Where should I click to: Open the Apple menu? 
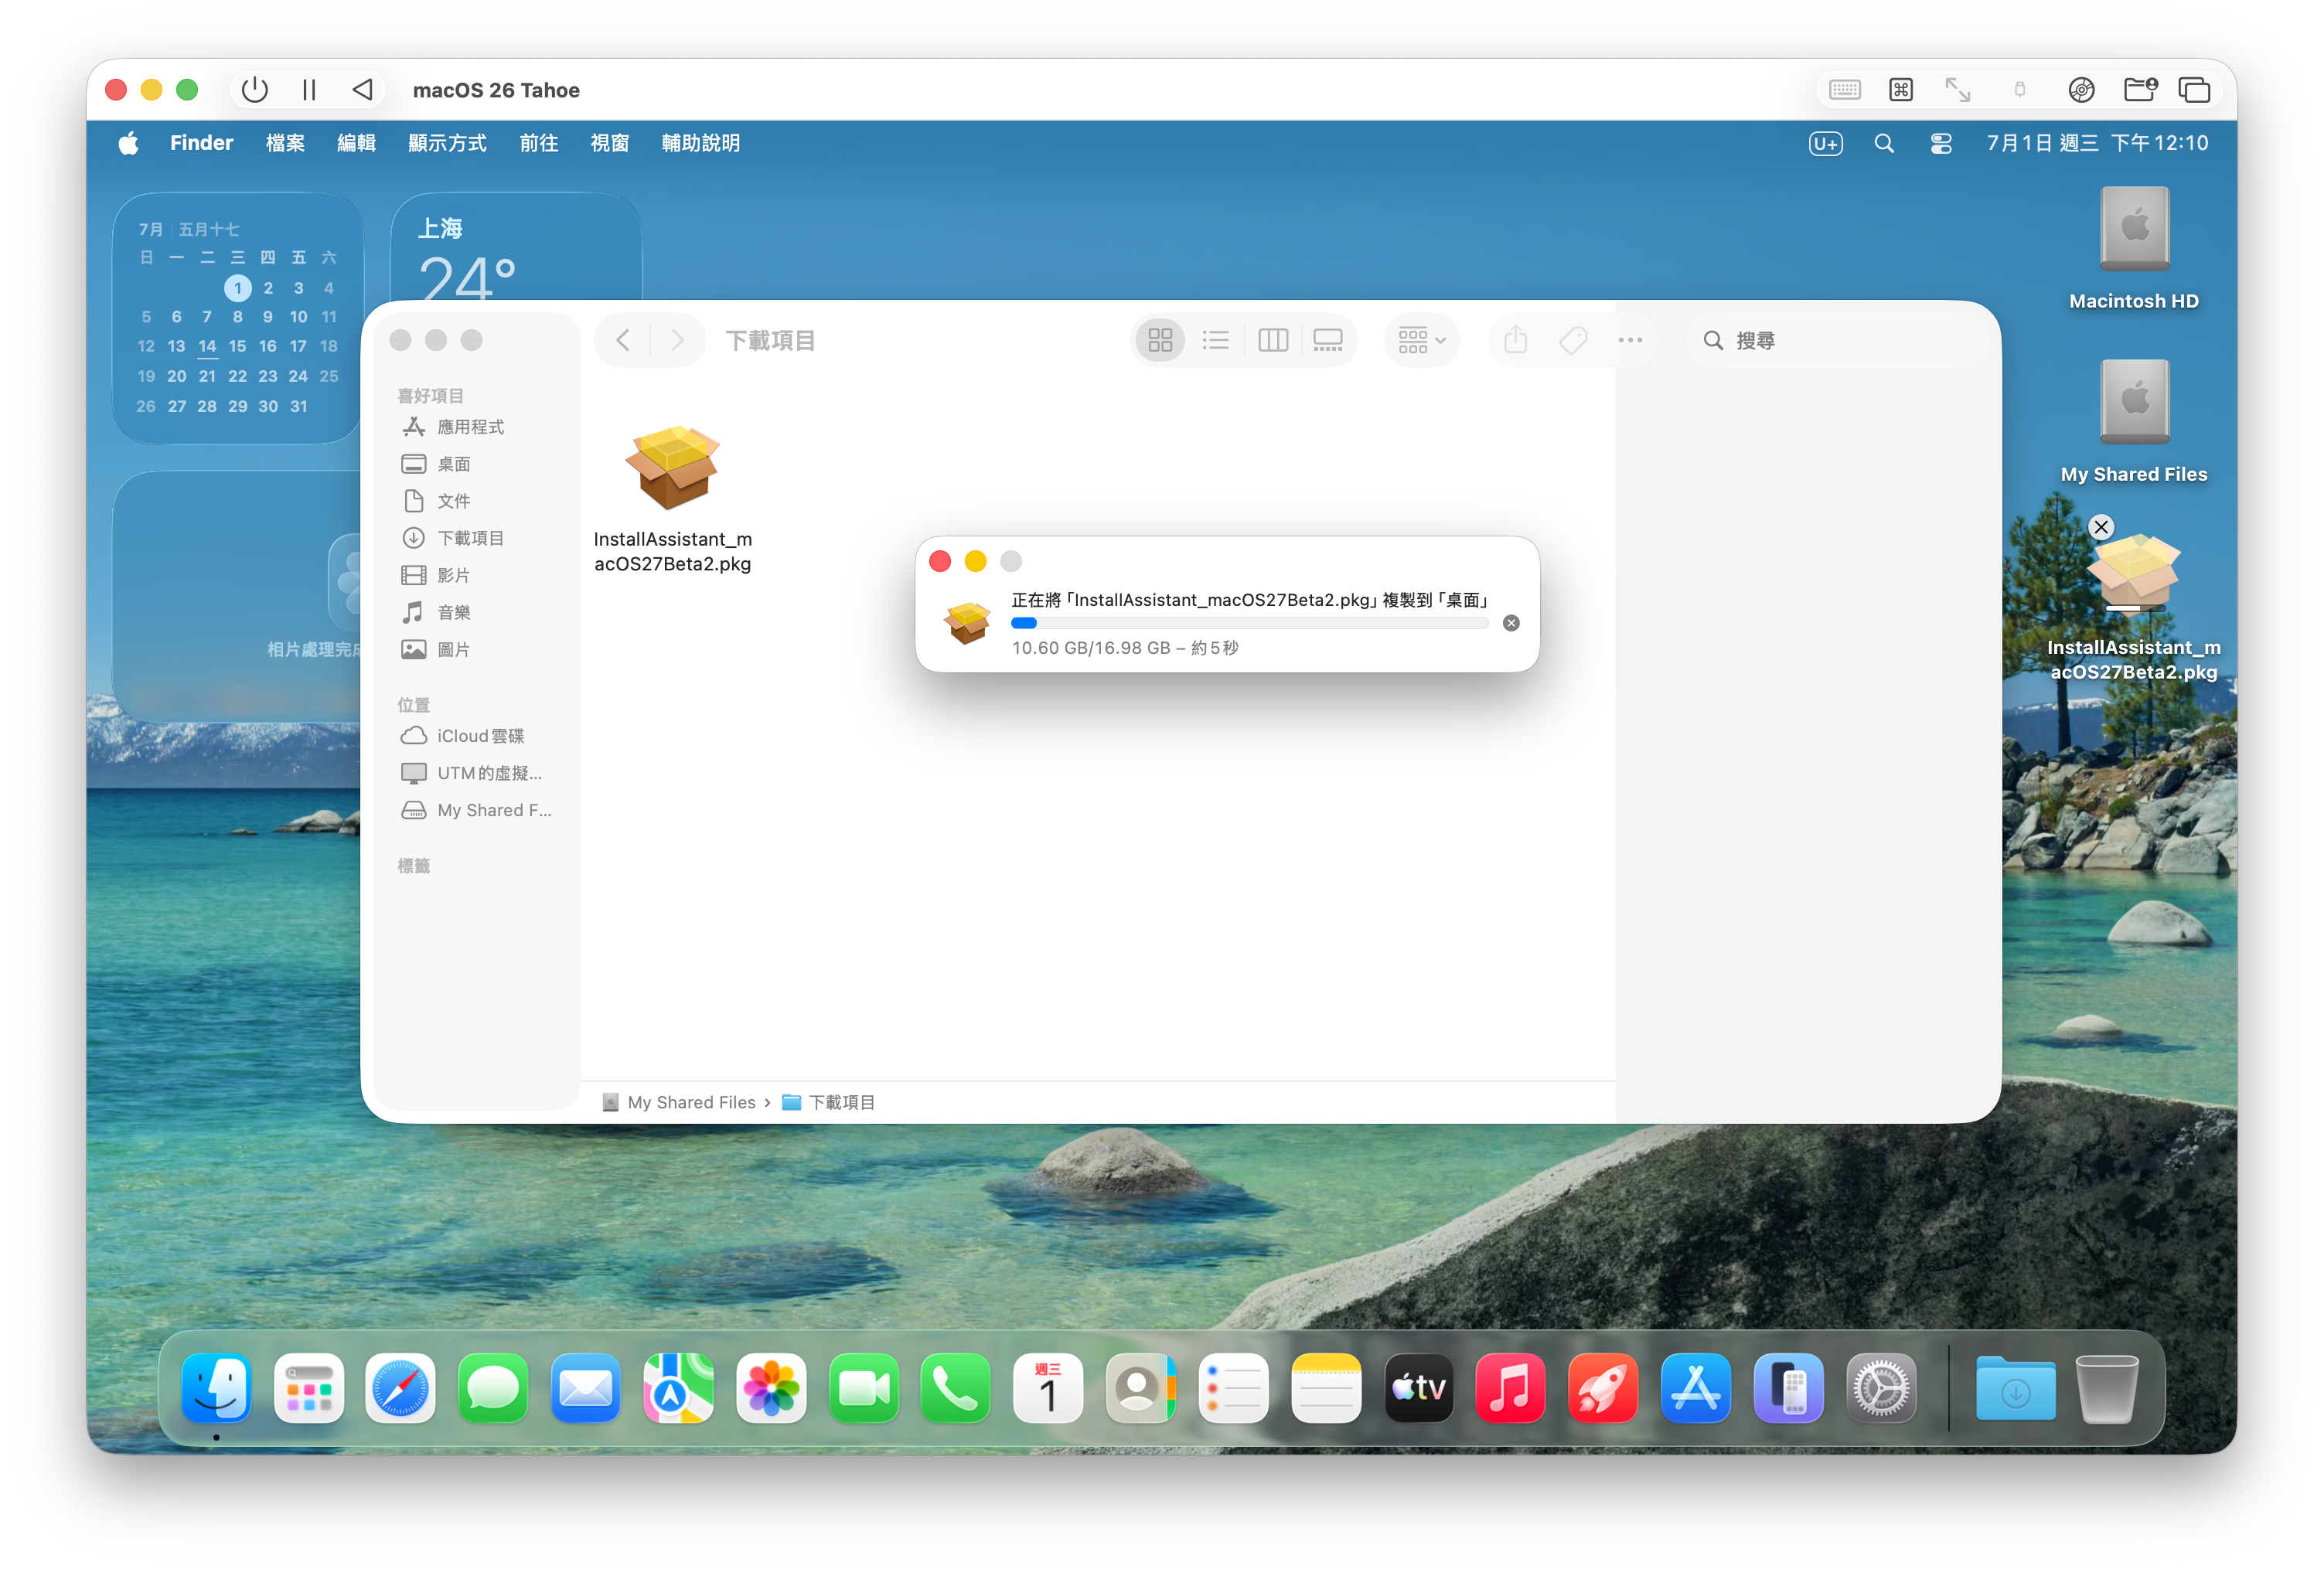128,143
